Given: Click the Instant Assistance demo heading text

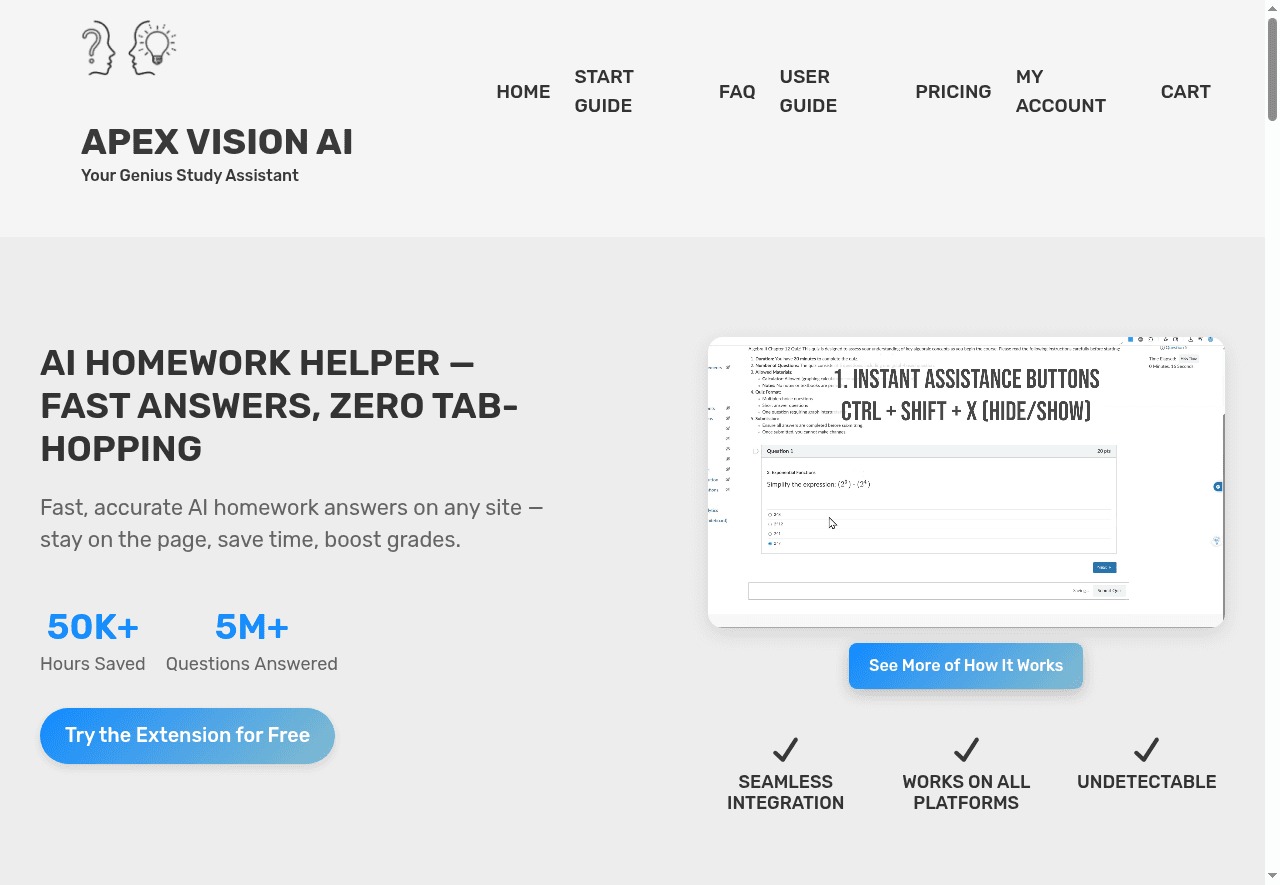Looking at the screenshot, I should tap(966, 380).
